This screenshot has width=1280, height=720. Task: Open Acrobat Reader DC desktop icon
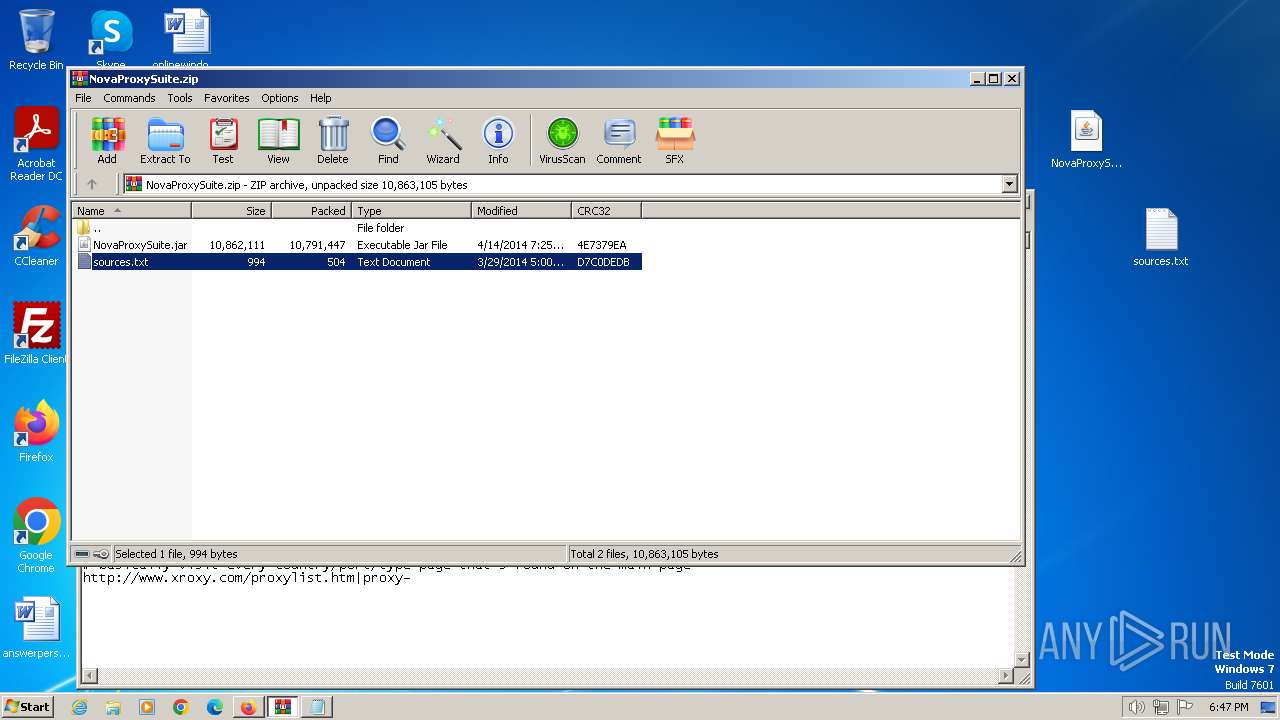point(36,145)
